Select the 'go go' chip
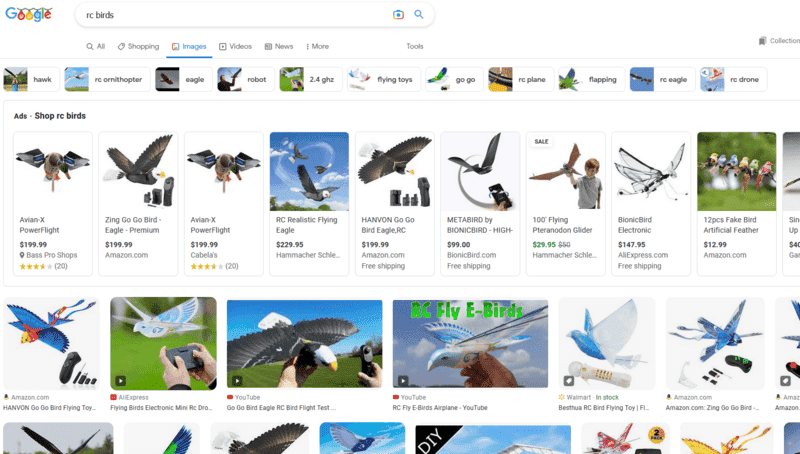The width and height of the screenshot is (800, 454). click(454, 80)
